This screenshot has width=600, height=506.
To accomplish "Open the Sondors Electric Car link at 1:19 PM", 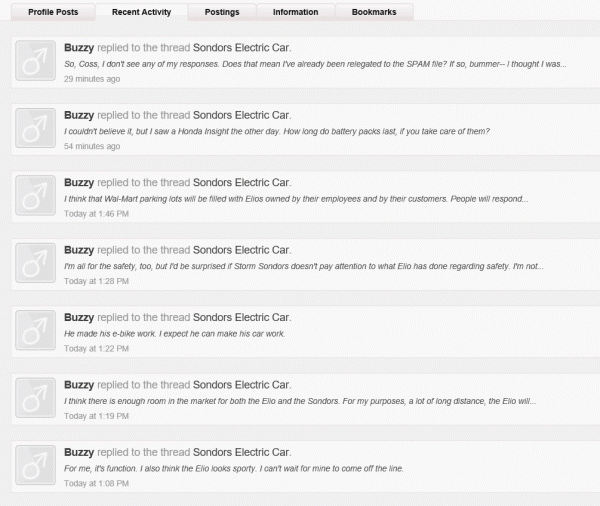I will [x=240, y=384].
